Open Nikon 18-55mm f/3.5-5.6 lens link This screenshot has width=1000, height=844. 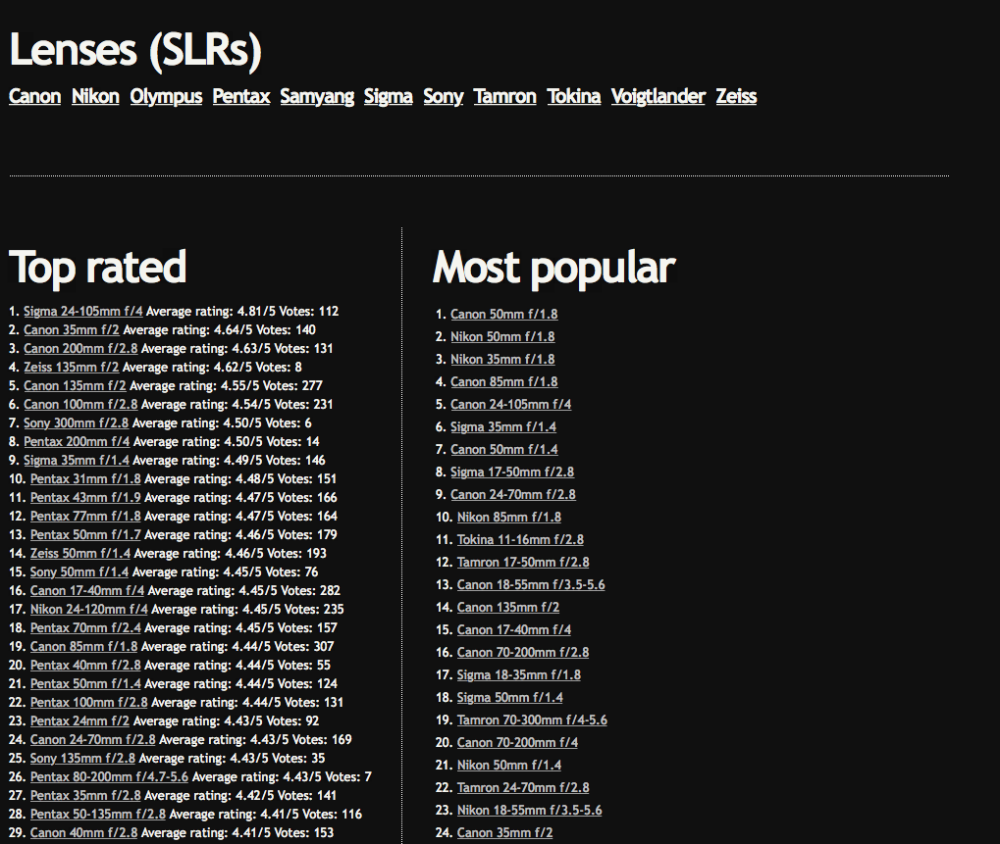pos(529,810)
